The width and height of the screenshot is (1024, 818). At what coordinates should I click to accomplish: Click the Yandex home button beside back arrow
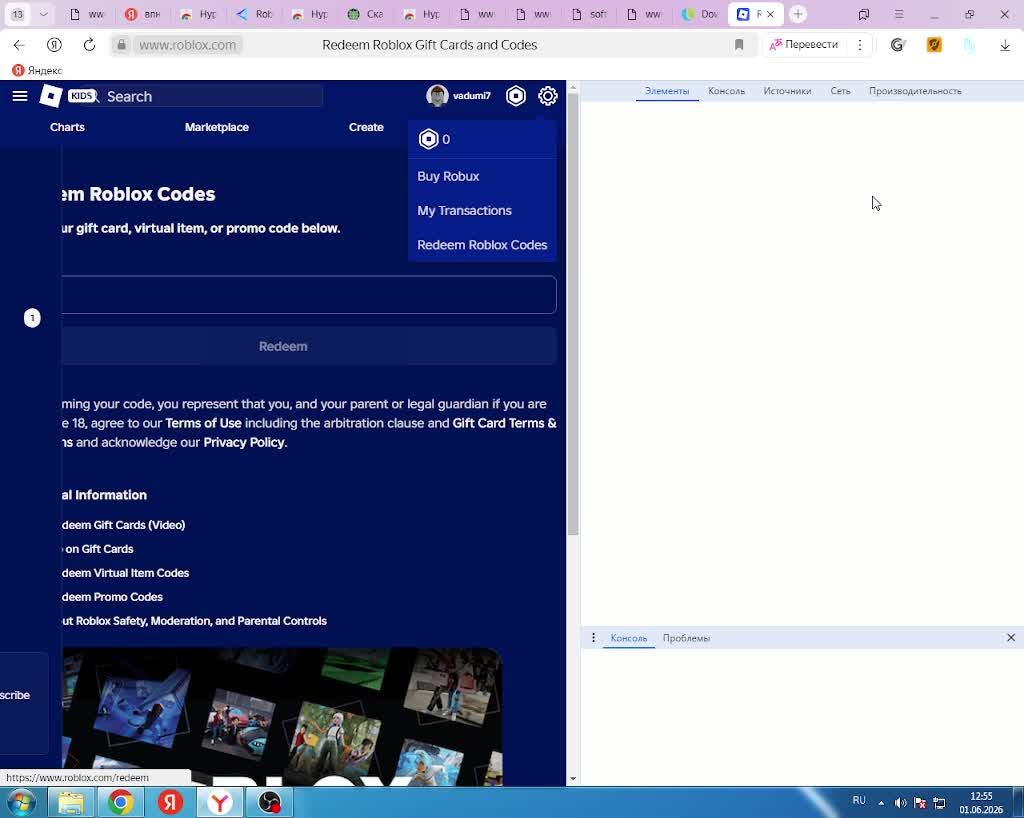tap(54, 45)
